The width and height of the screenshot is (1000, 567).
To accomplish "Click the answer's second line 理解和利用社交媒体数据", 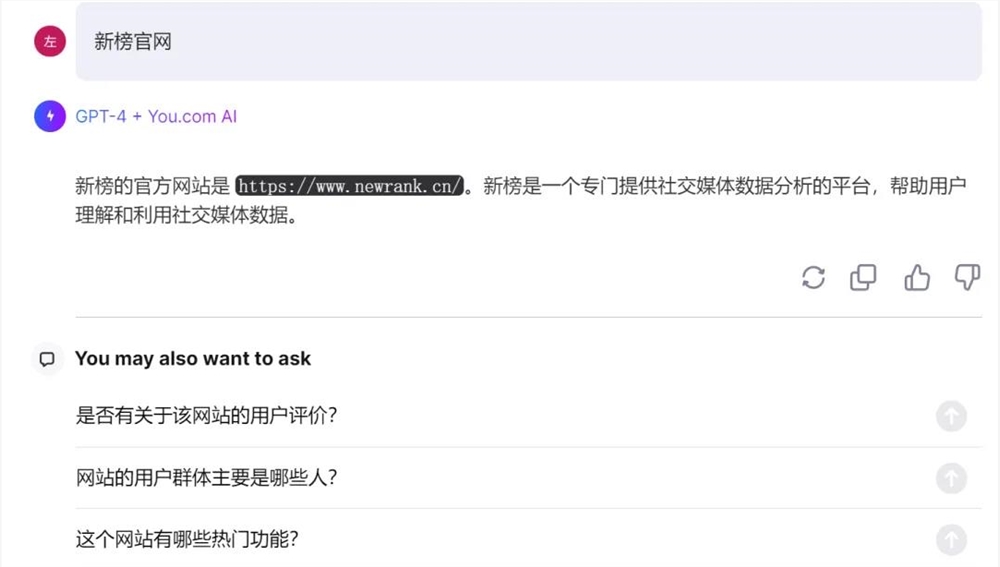I will pos(186,216).
